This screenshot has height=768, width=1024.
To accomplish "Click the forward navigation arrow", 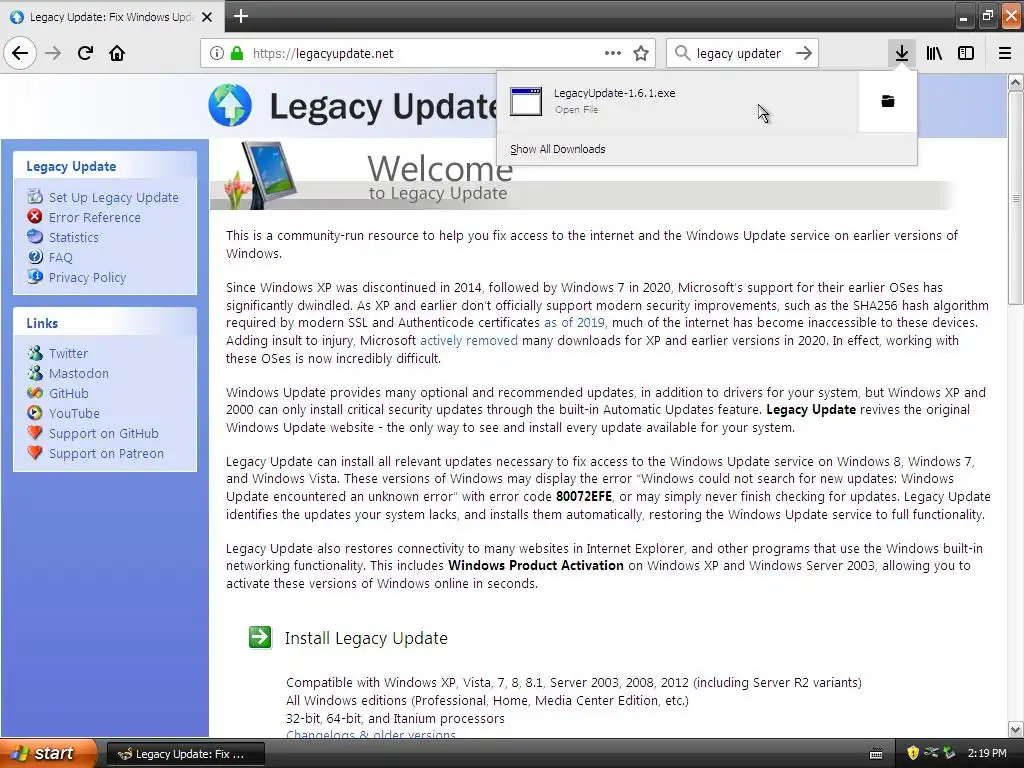I will (x=53, y=53).
